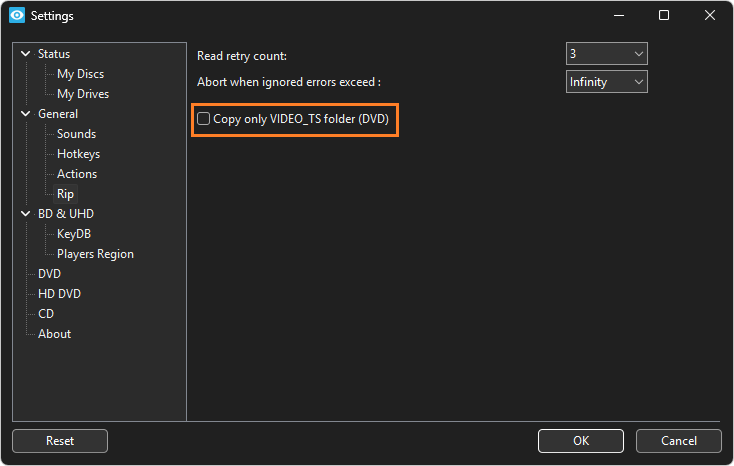Confirm settings with the OK button
734x466 pixels.
pyautogui.click(x=581, y=441)
